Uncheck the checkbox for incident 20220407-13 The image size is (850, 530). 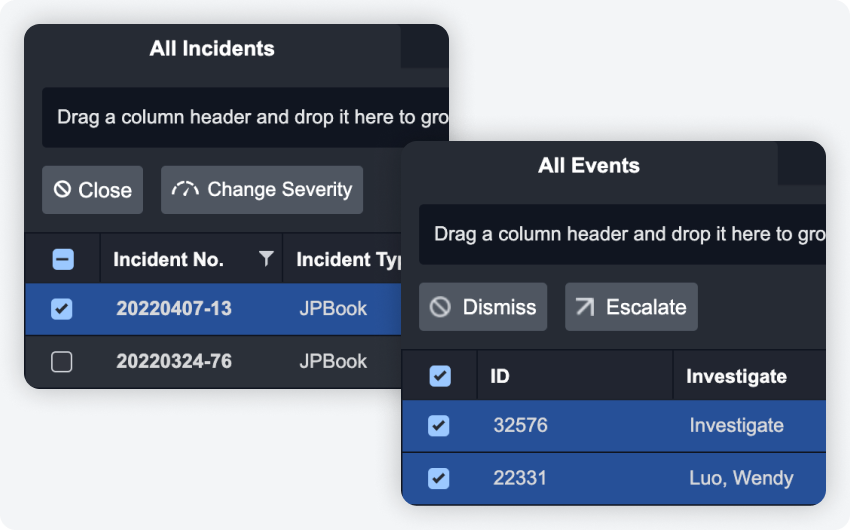click(62, 309)
